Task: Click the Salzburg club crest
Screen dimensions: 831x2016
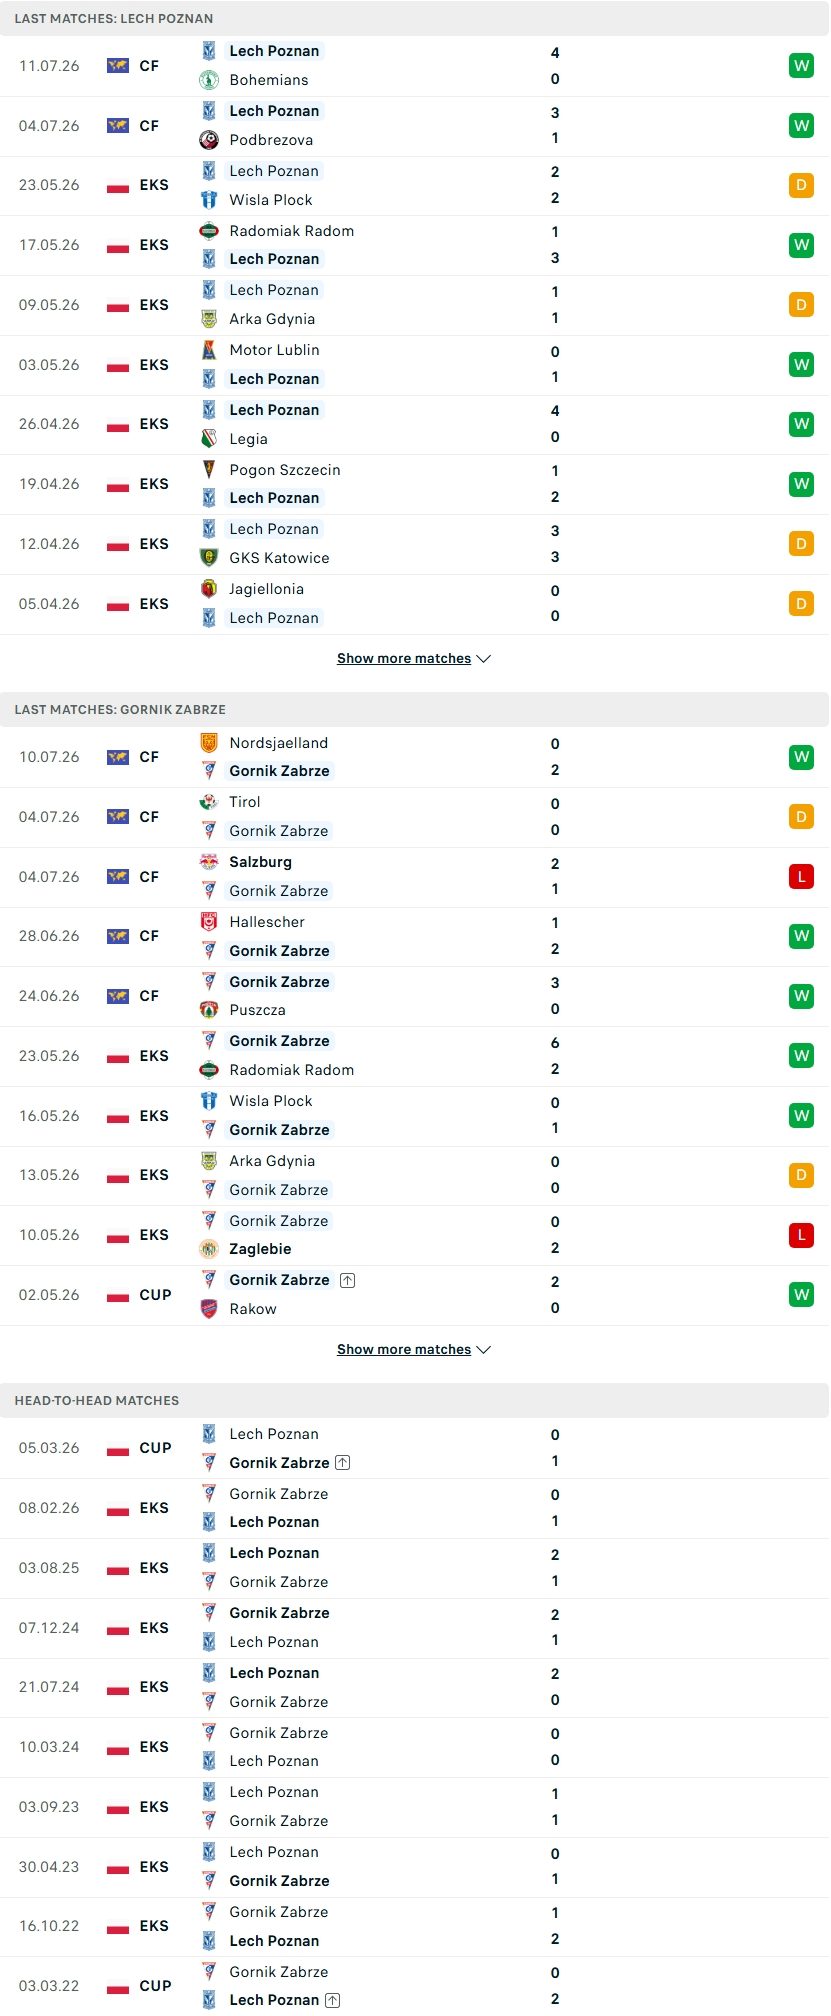Action: coord(209,862)
